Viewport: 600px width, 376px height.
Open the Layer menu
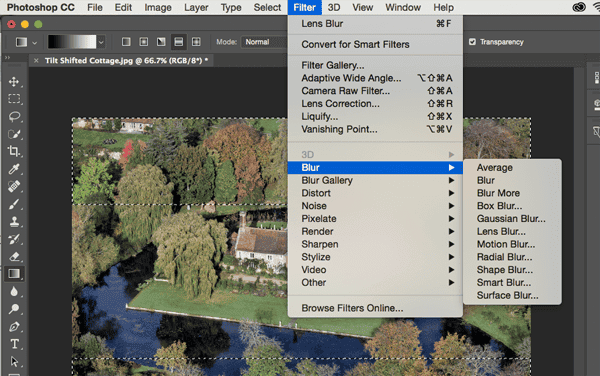[x=196, y=7]
